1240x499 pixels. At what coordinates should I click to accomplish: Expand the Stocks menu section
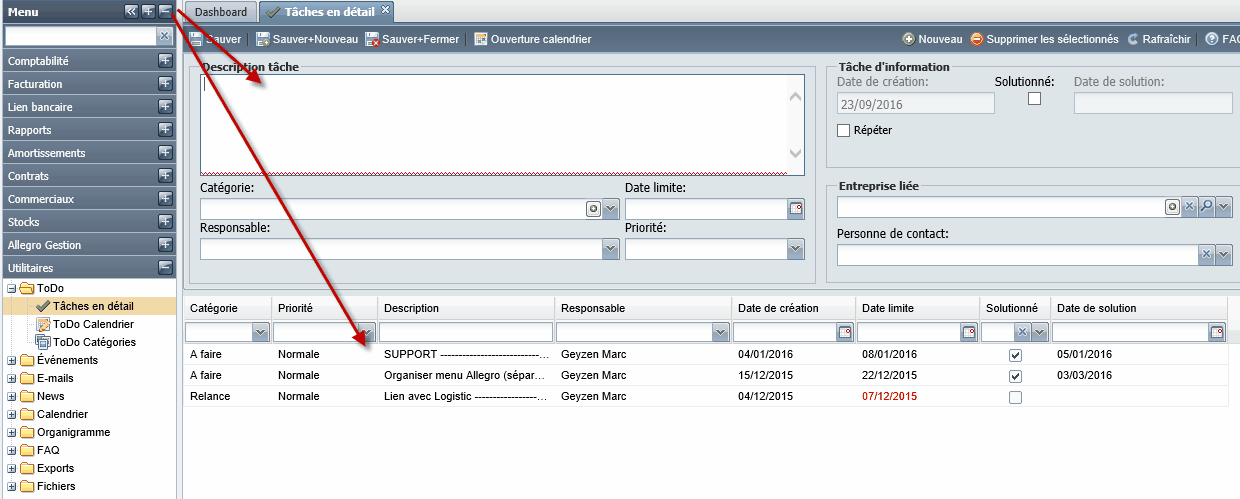(165, 222)
